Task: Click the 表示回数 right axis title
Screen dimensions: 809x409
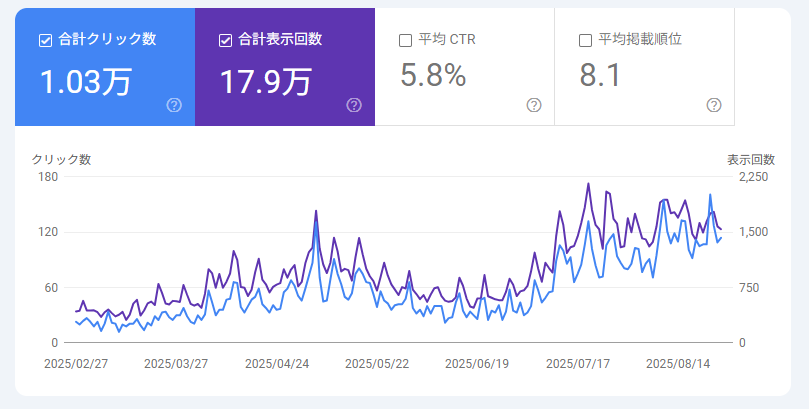Action: click(x=750, y=159)
